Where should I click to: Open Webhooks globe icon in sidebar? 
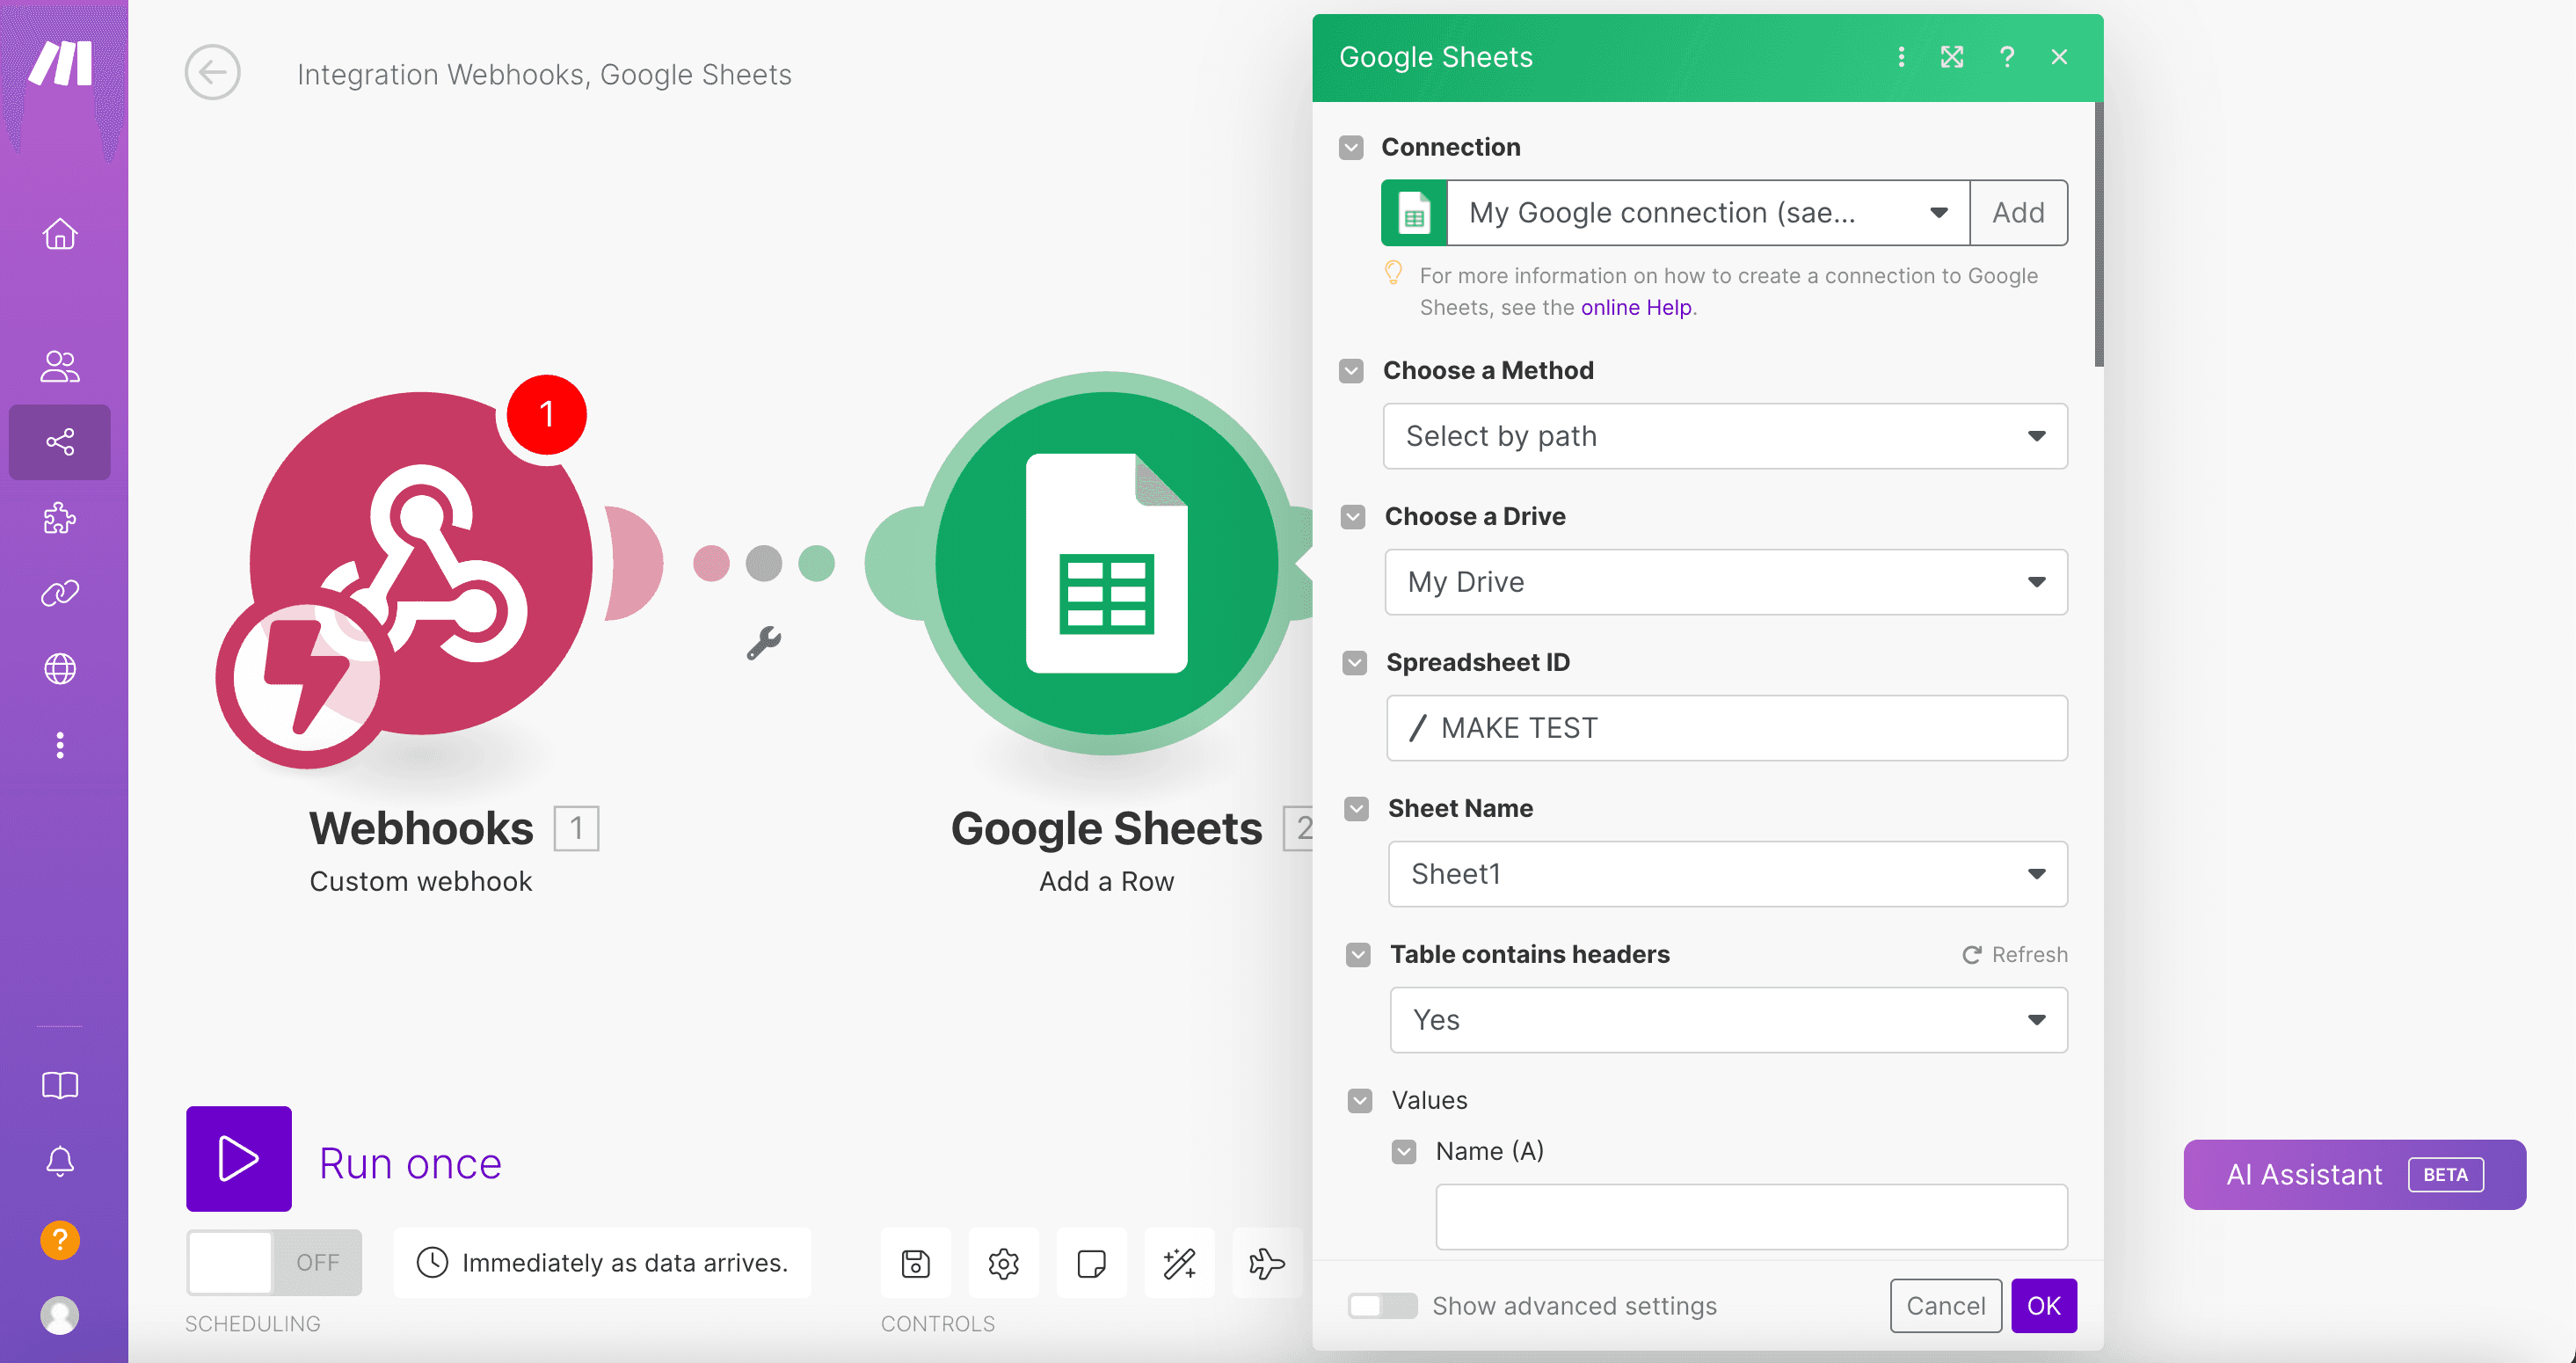pyautogui.click(x=60, y=668)
